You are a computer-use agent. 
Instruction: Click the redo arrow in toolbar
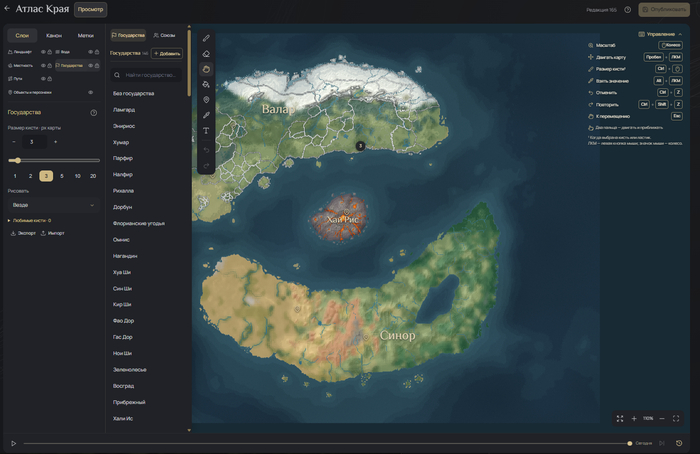tap(206, 166)
